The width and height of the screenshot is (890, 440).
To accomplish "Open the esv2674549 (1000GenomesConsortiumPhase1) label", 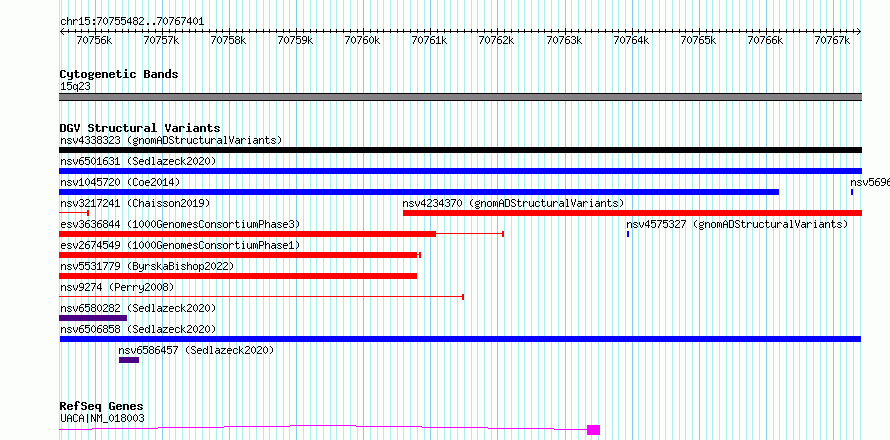I will [180, 245].
